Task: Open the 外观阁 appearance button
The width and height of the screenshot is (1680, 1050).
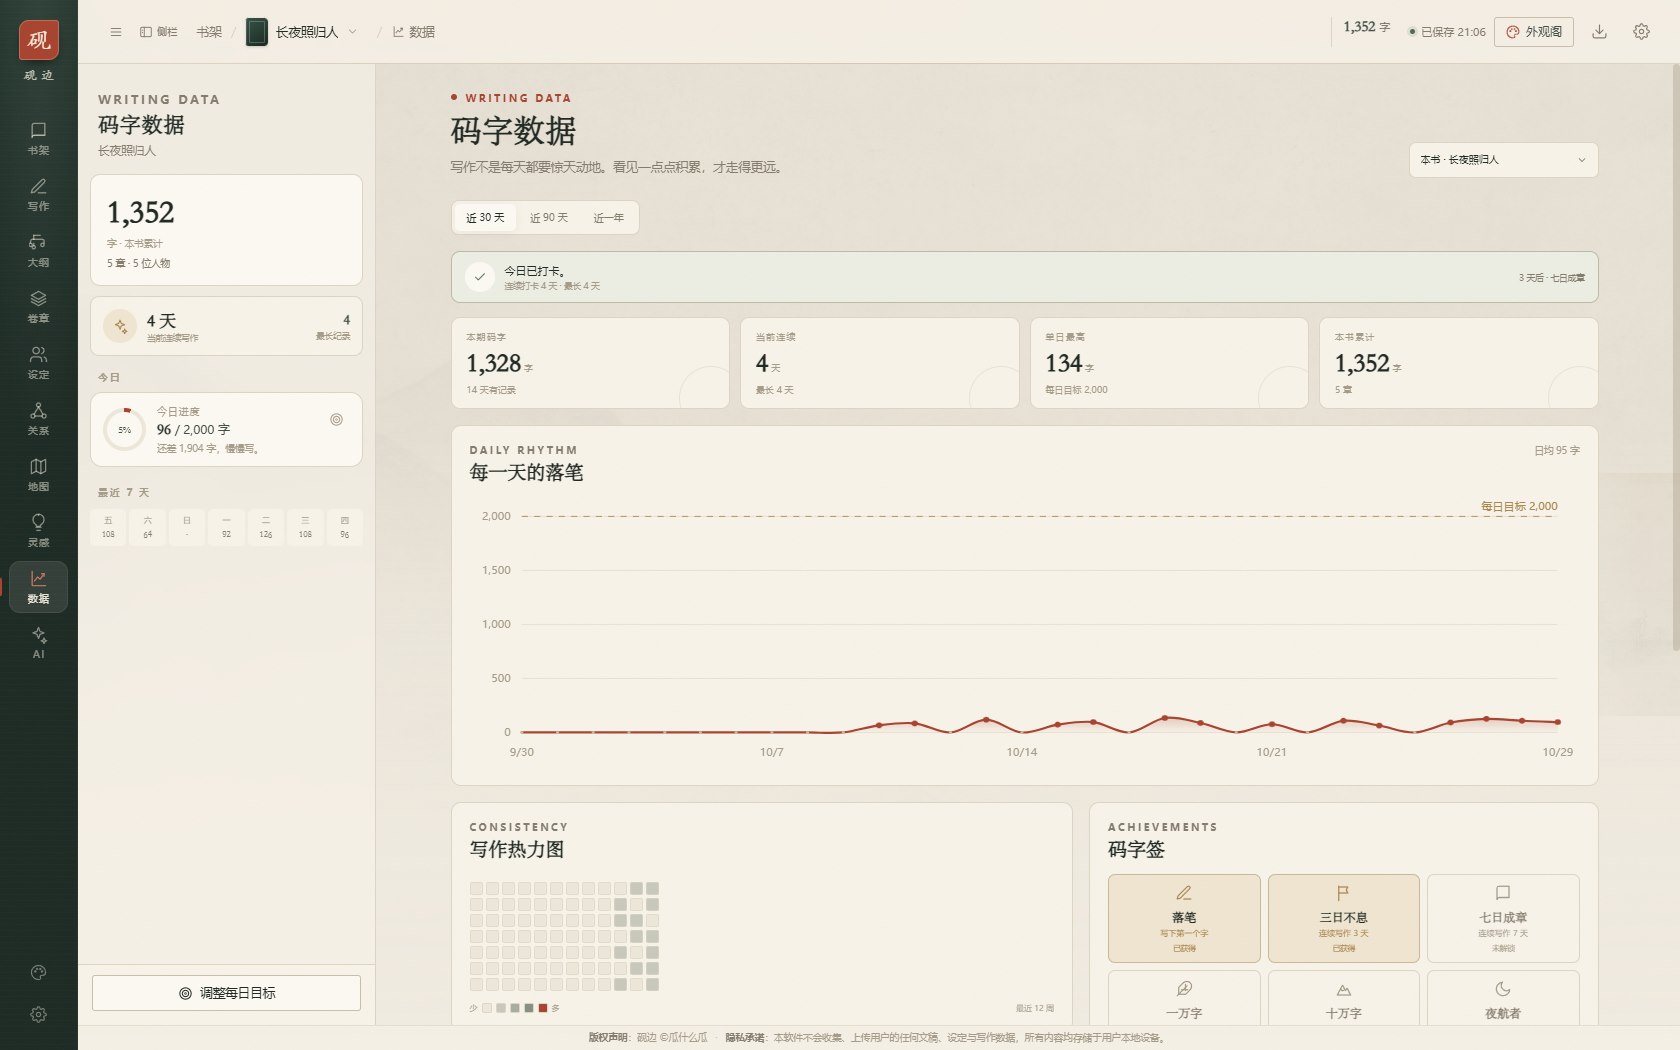Action: (x=1534, y=32)
